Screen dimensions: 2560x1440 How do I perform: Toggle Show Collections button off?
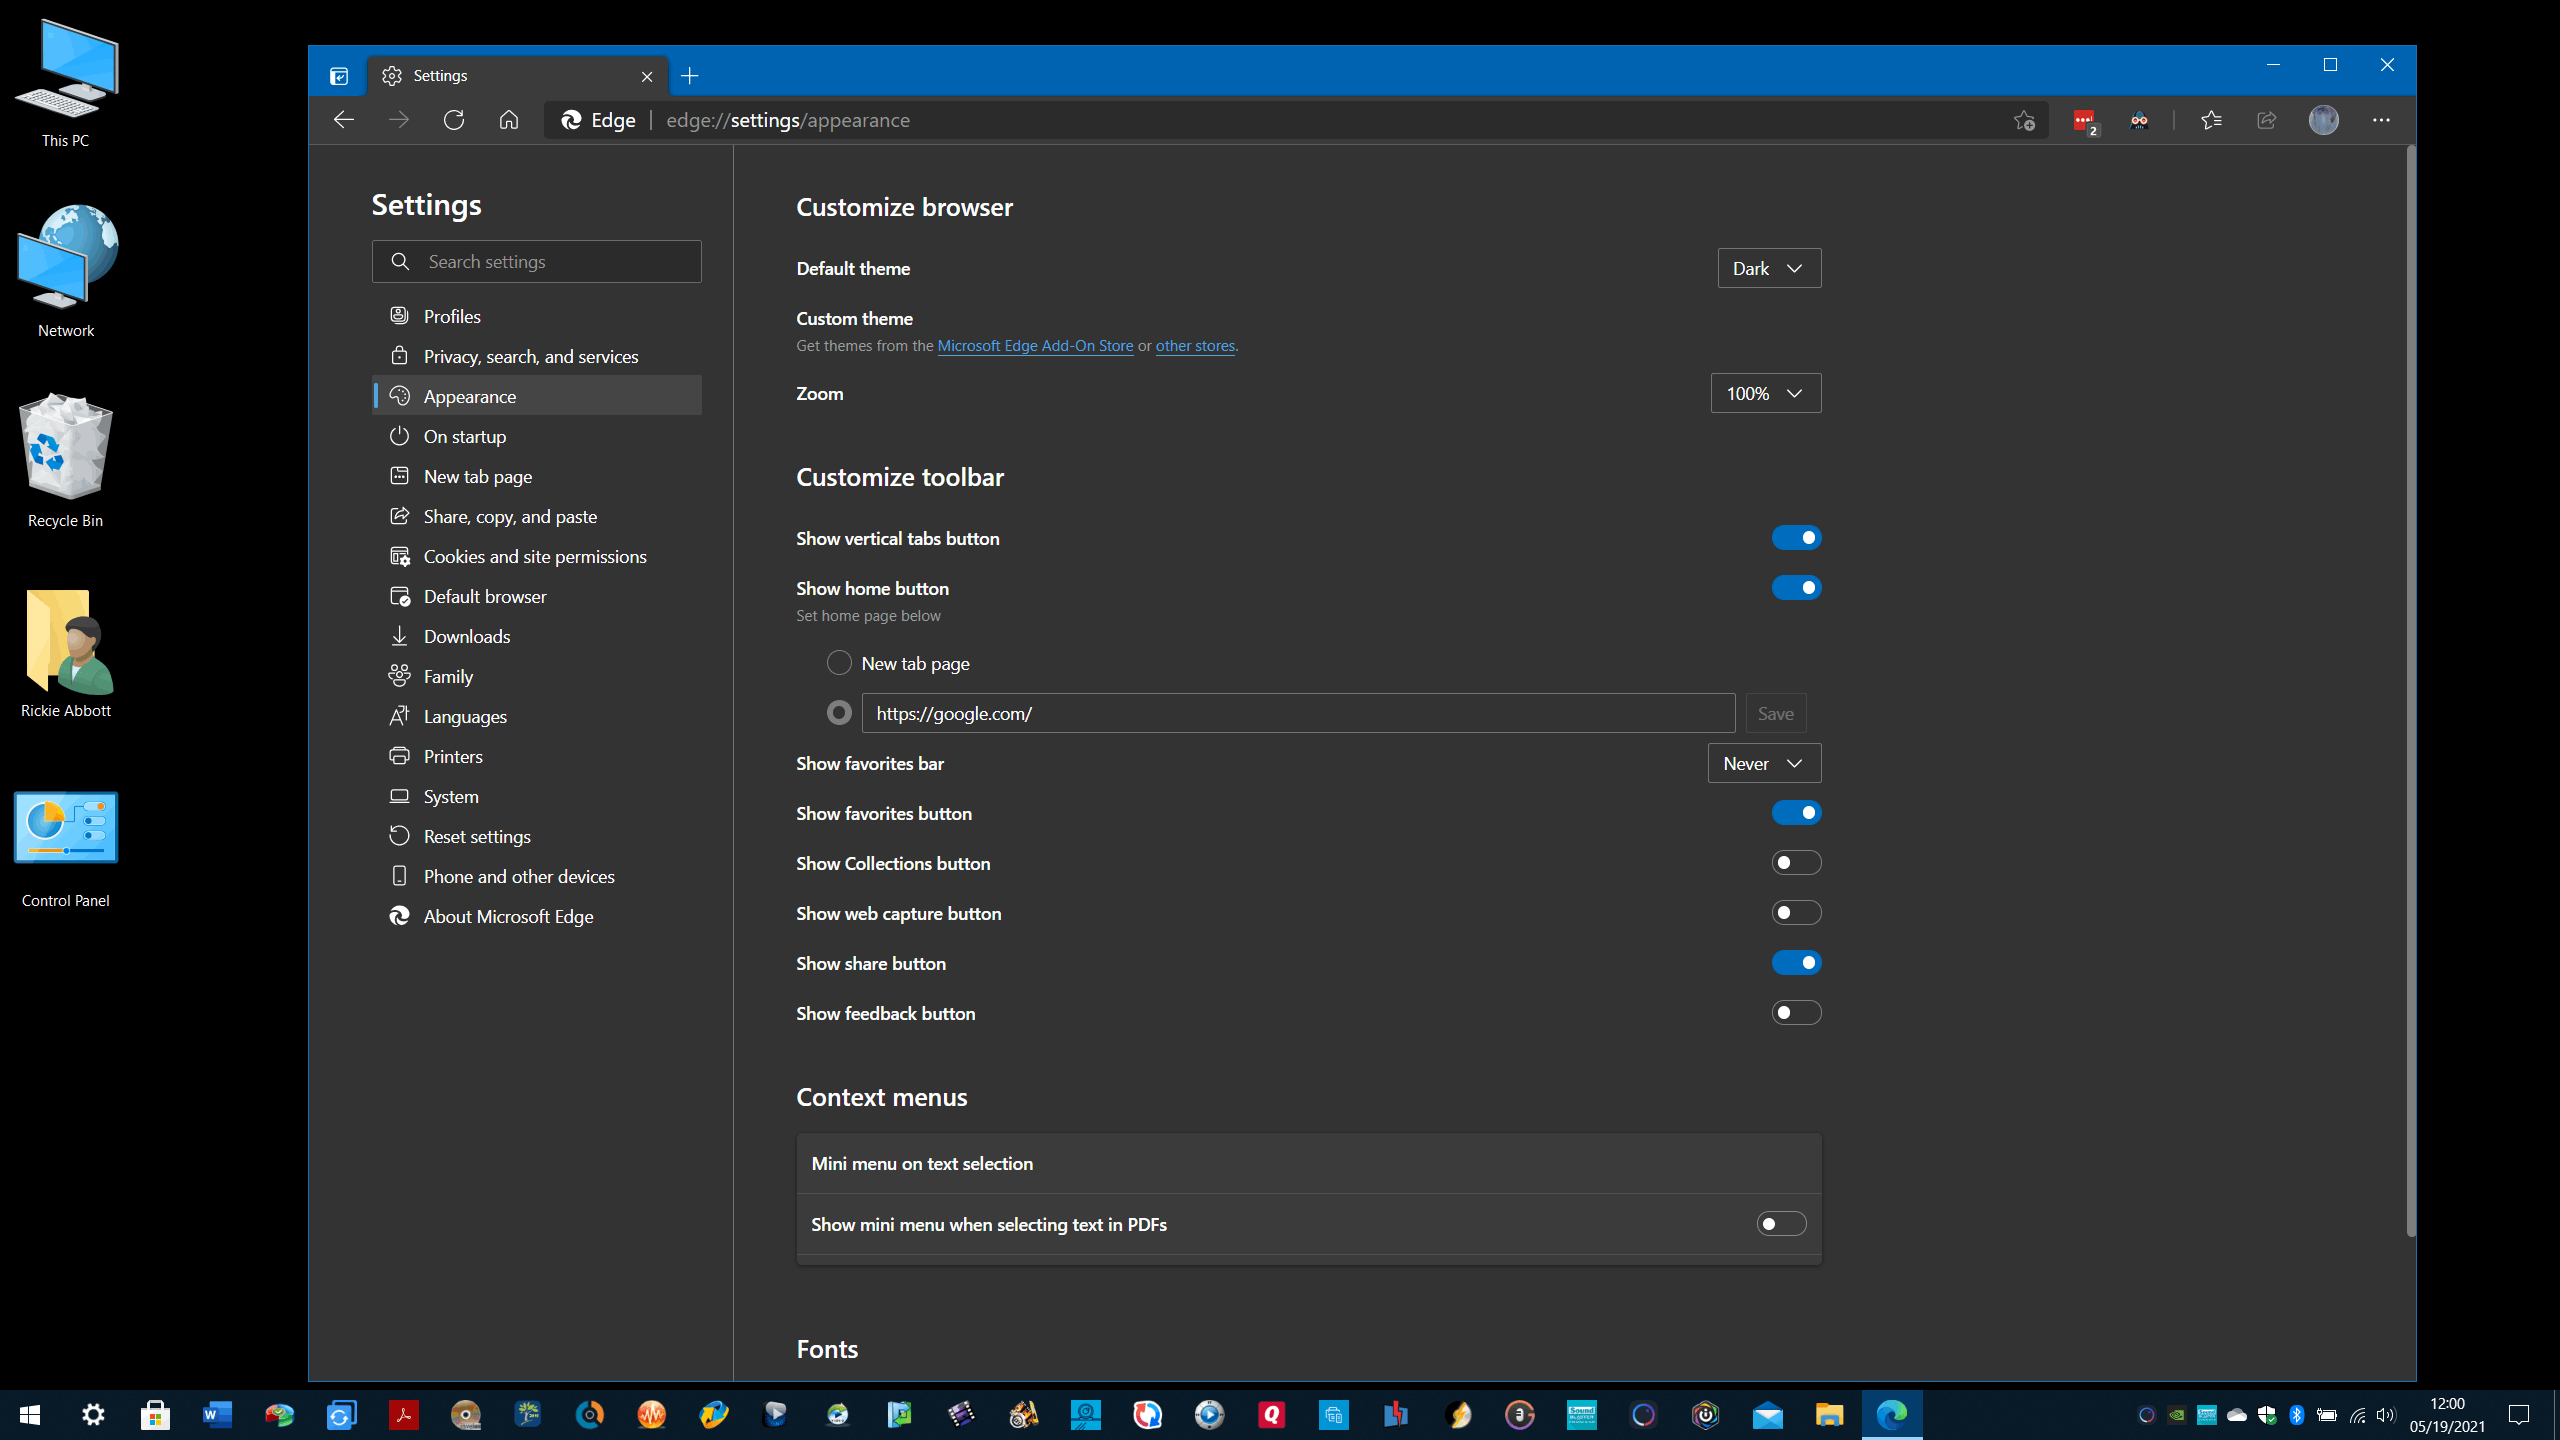1797,862
